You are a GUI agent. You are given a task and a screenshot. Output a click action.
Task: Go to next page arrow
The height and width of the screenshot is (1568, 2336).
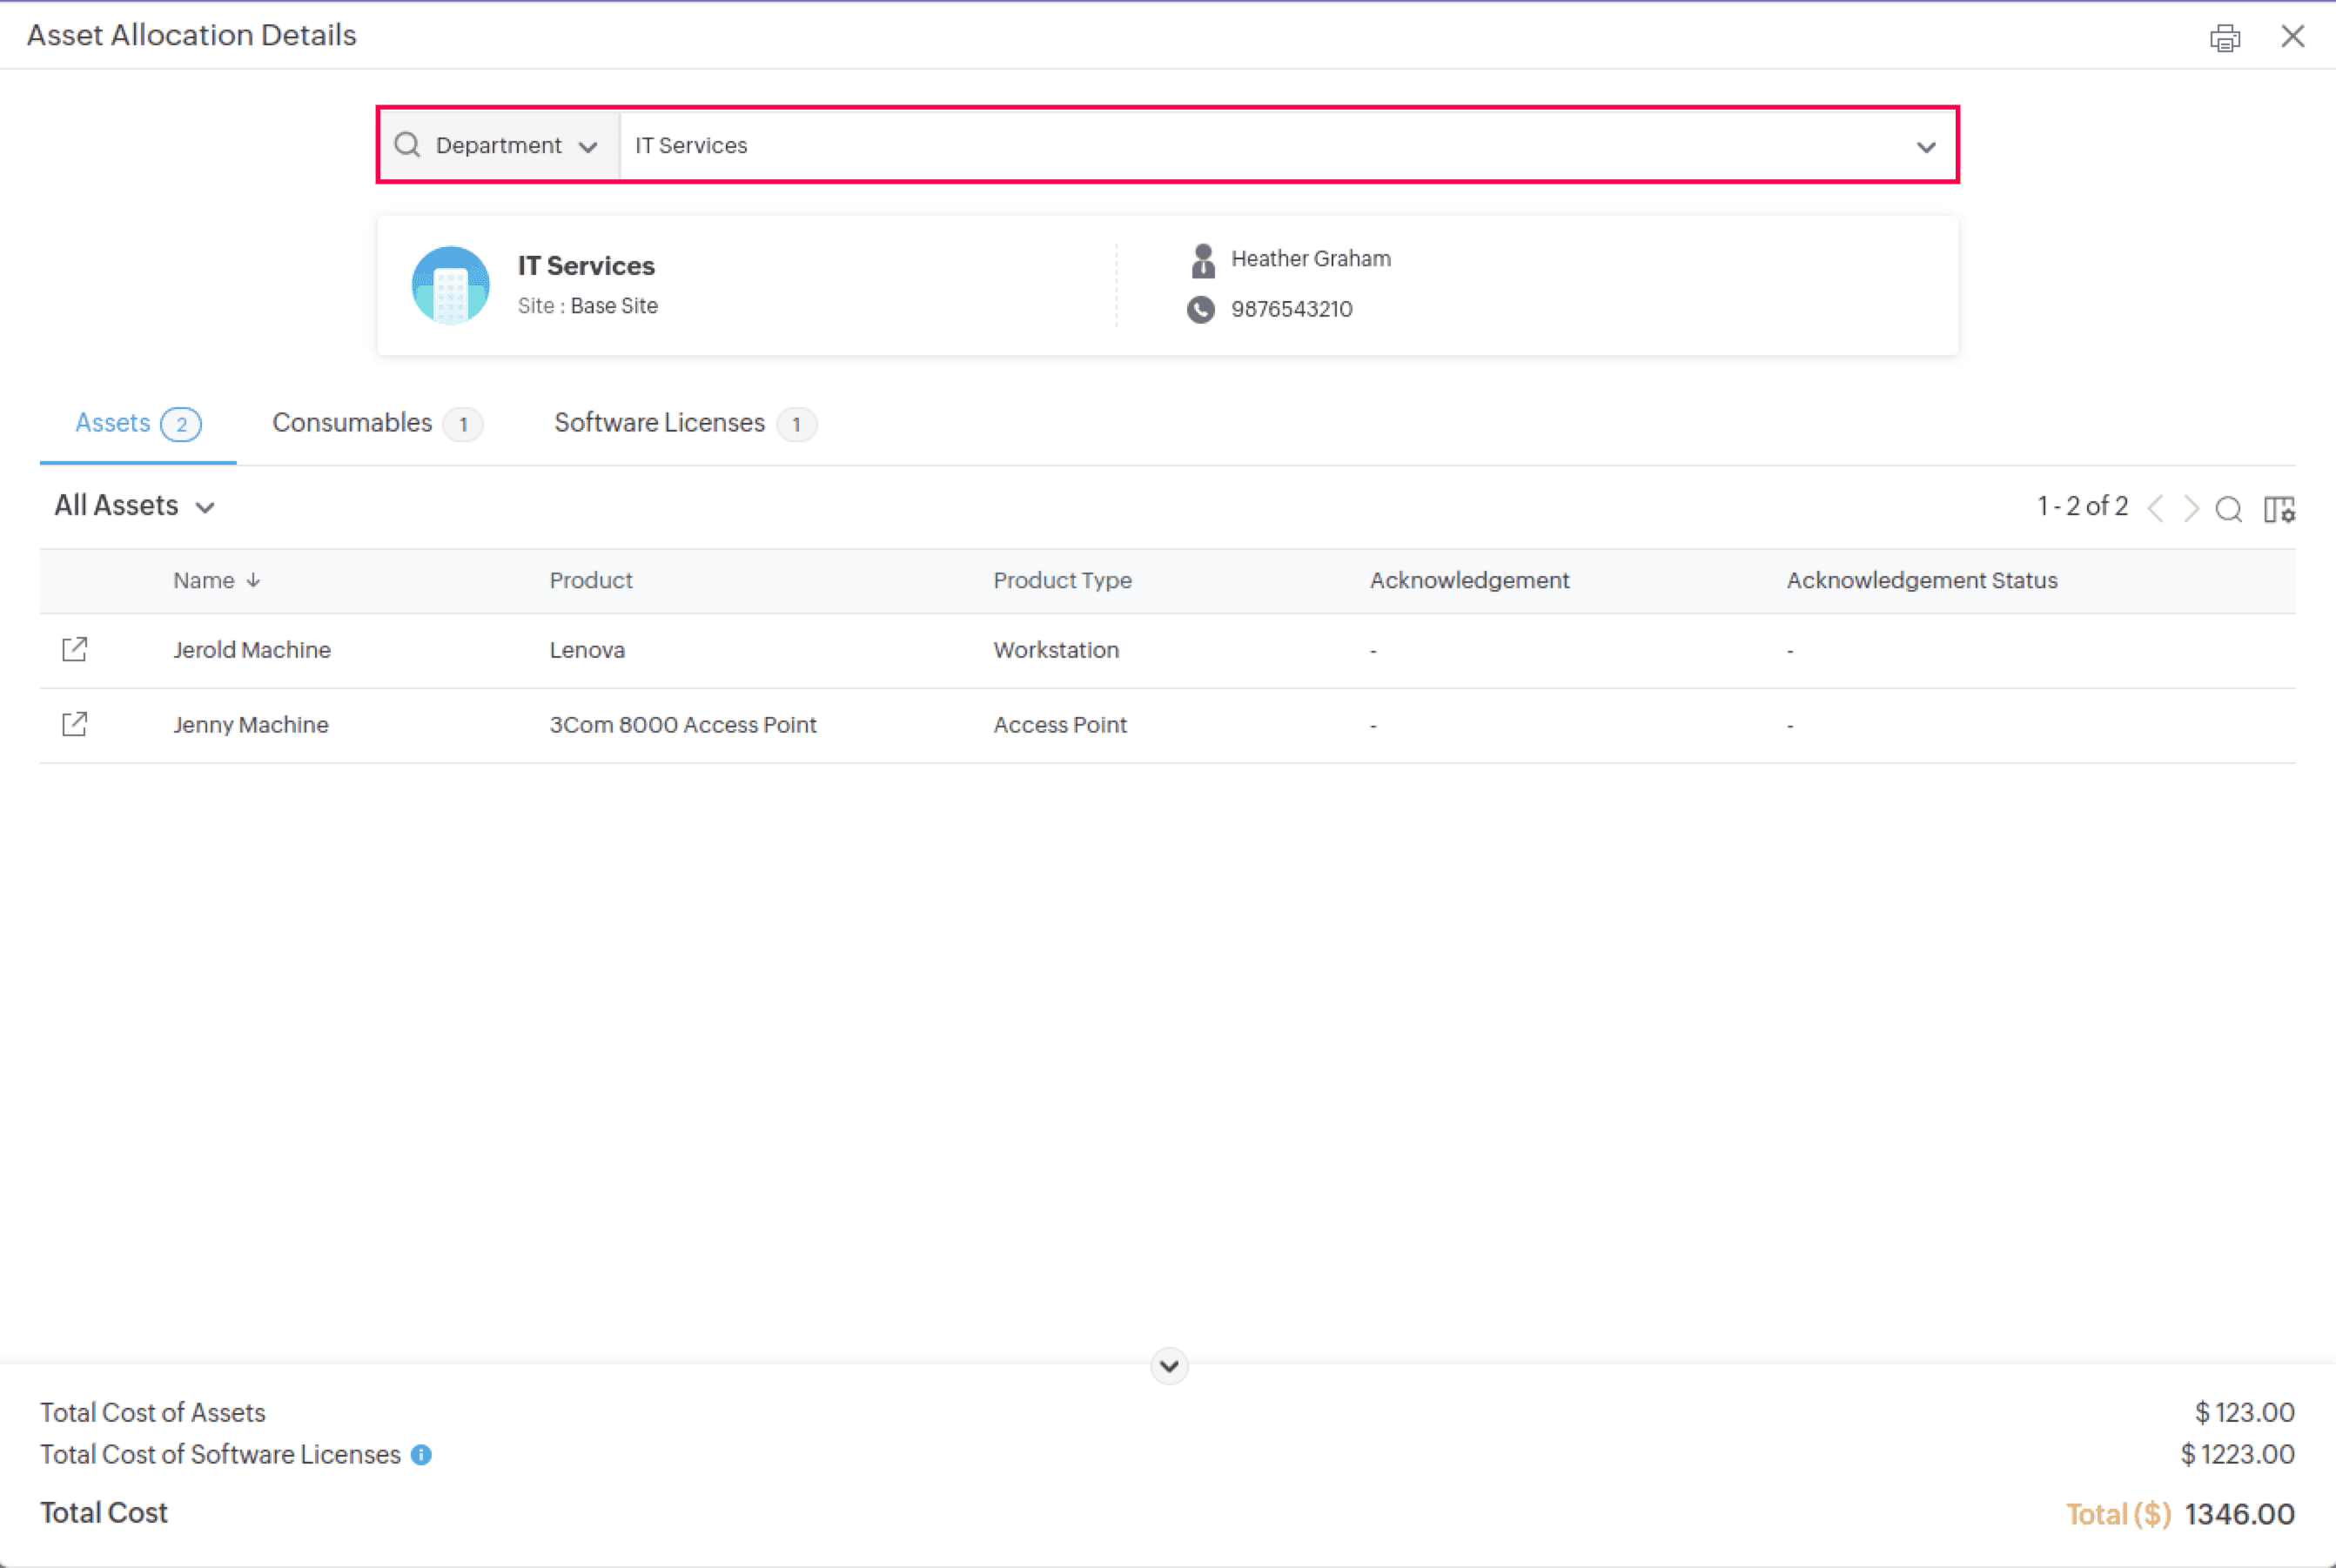coord(2191,509)
